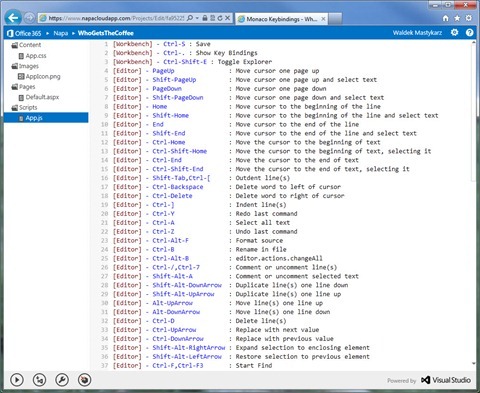Open project properties wrench icon

(x=62, y=380)
